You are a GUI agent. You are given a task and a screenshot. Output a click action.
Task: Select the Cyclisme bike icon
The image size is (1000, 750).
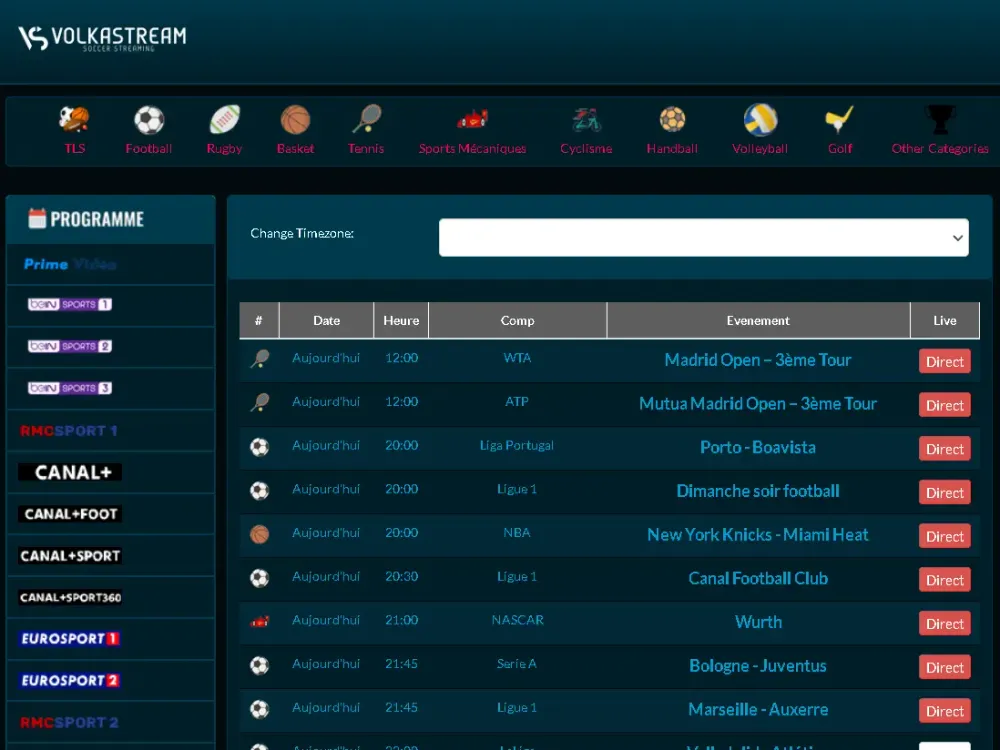click(x=587, y=119)
